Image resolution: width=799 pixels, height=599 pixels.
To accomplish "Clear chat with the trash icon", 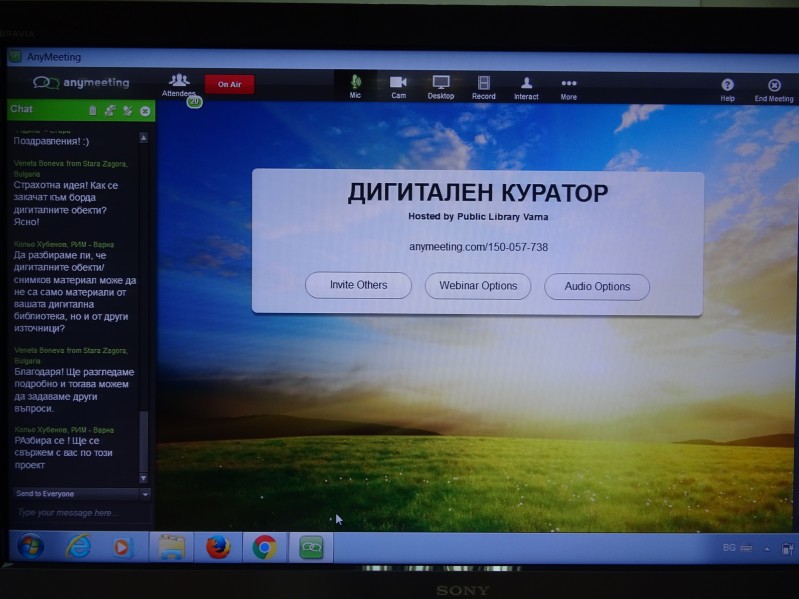I will (93, 110).
